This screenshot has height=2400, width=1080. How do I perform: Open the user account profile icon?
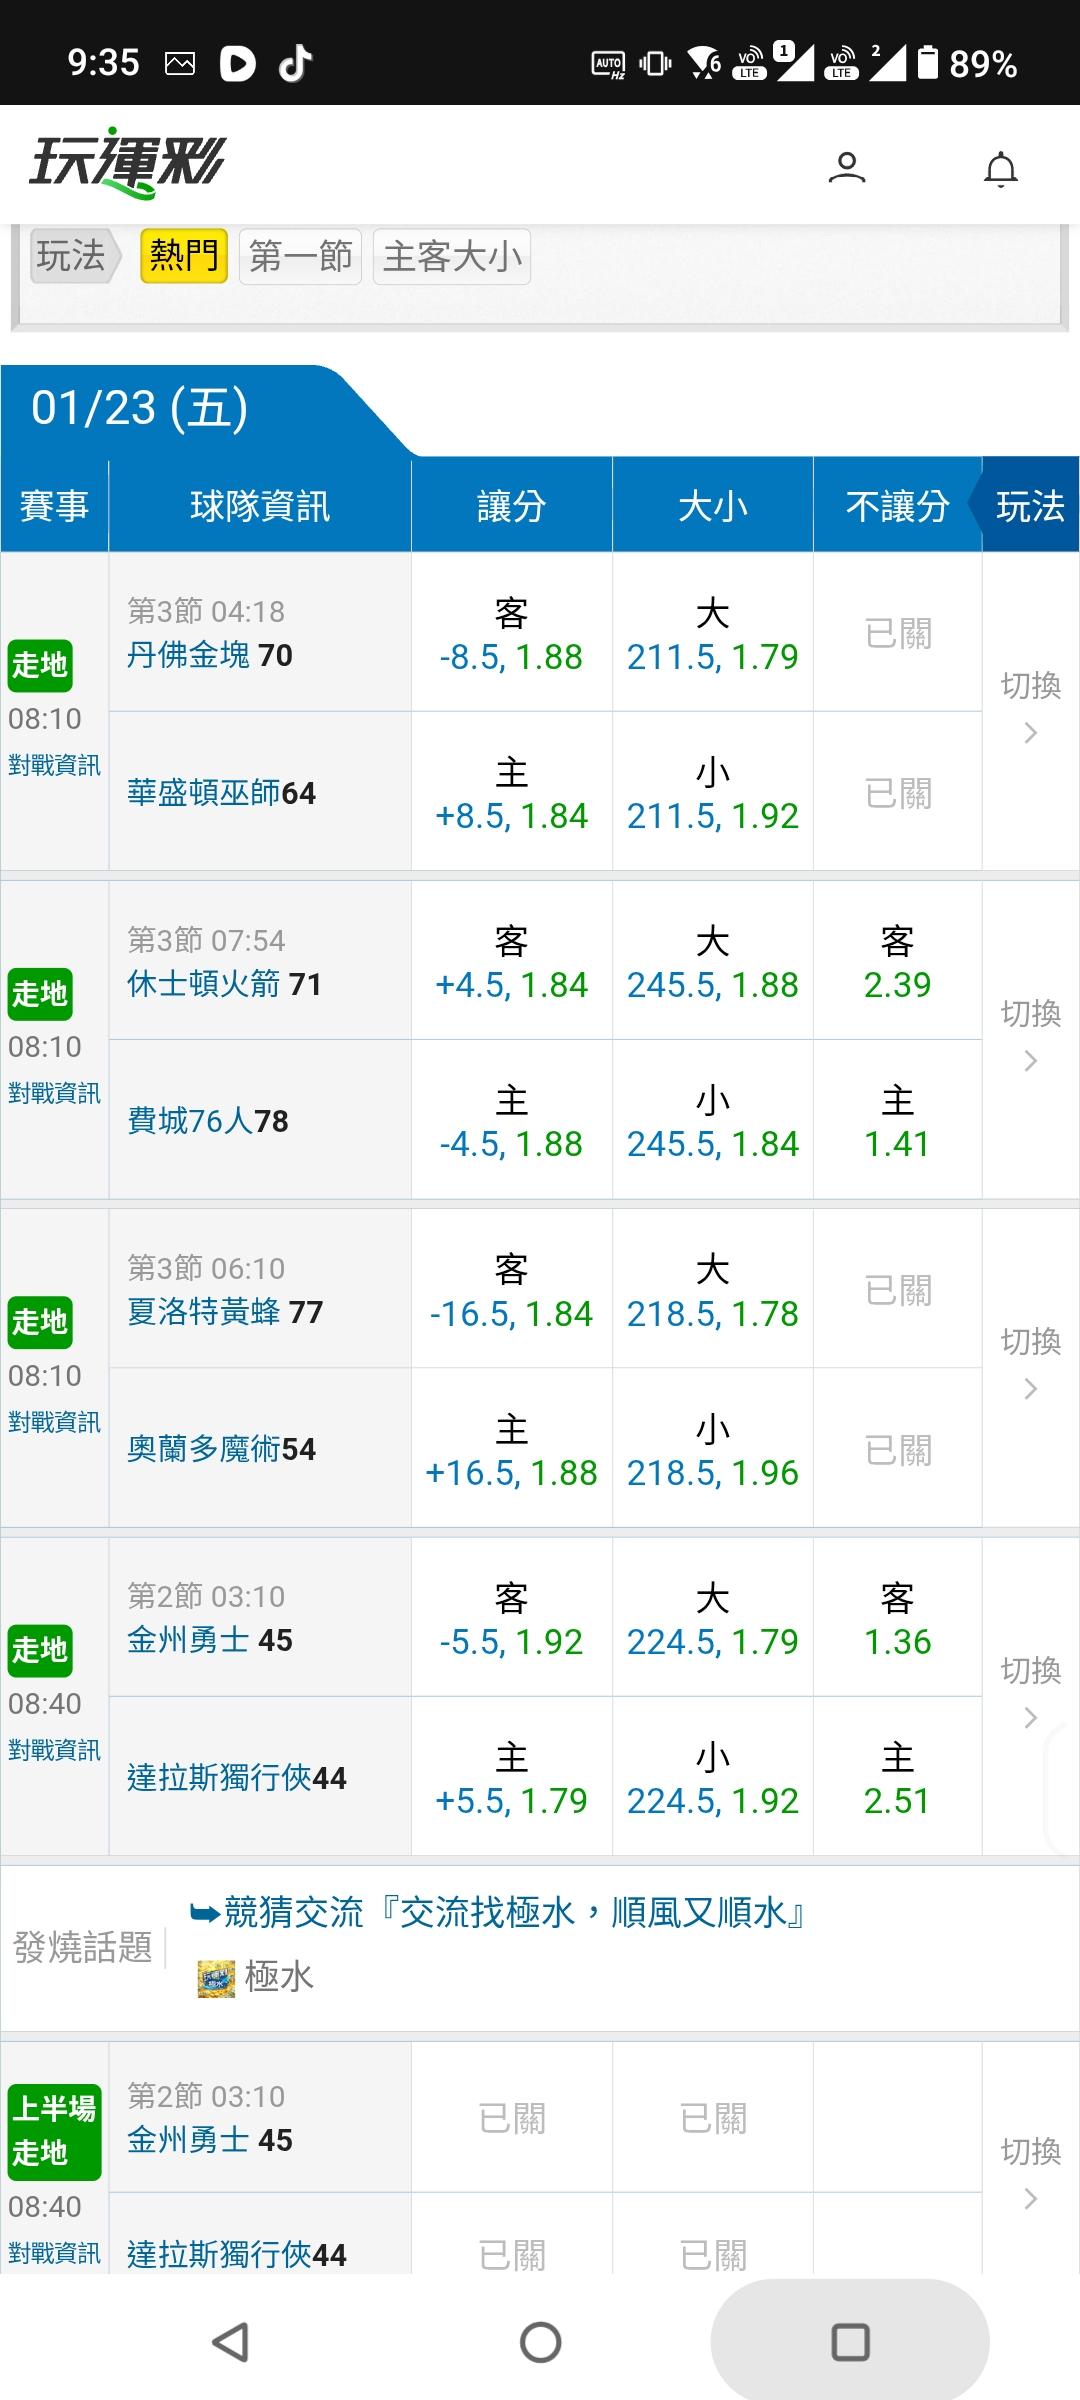pos(846,167)
